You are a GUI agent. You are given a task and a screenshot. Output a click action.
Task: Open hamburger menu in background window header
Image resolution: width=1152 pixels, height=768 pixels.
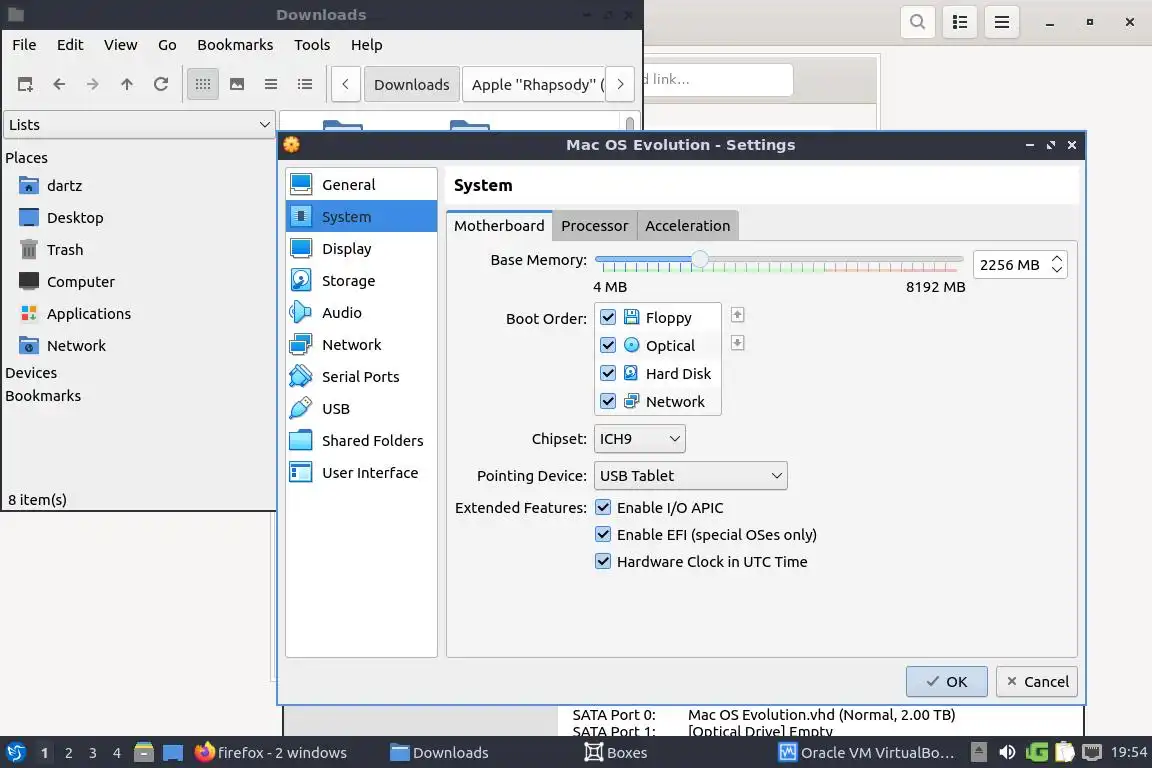pyautogui.click(x=1001, y=22)
